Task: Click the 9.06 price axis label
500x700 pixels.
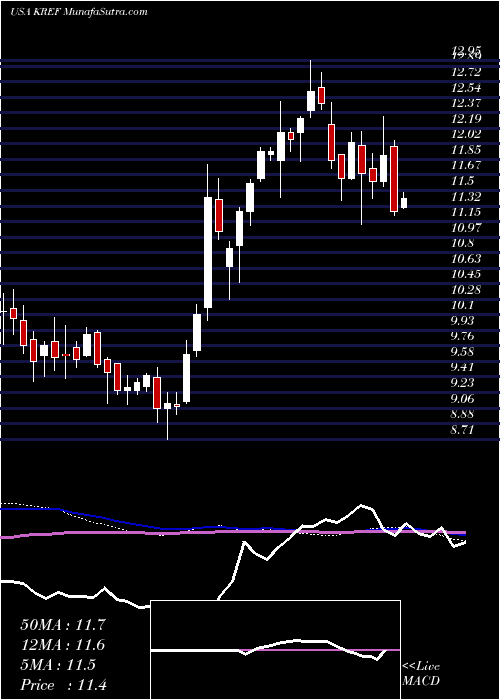Action: pyautogui.click(x=464, y=399)
